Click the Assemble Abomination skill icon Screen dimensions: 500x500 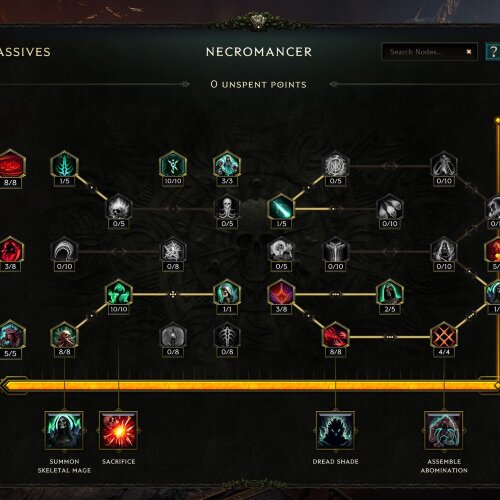click(x=444, y=430)
